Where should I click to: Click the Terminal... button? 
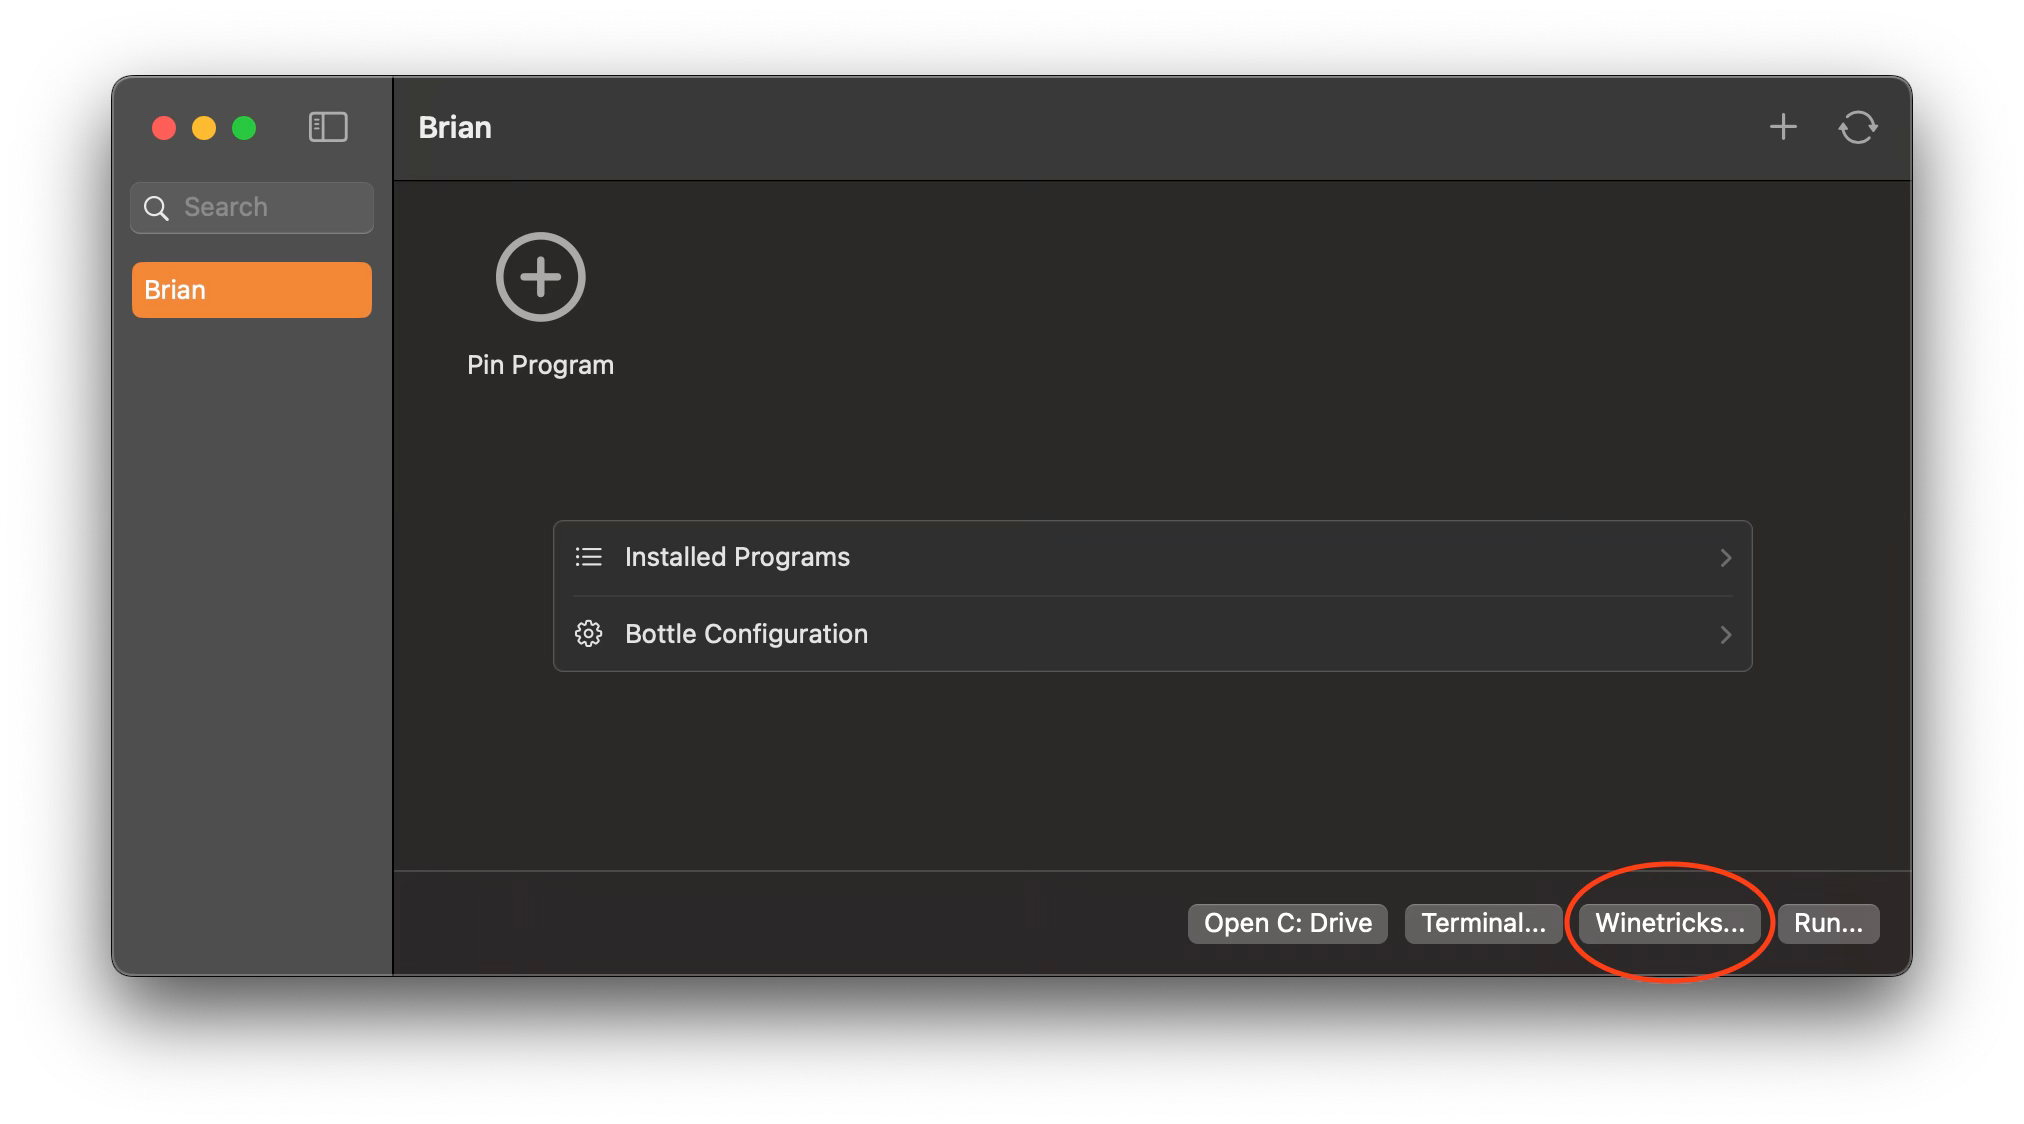coord(1483,923)
